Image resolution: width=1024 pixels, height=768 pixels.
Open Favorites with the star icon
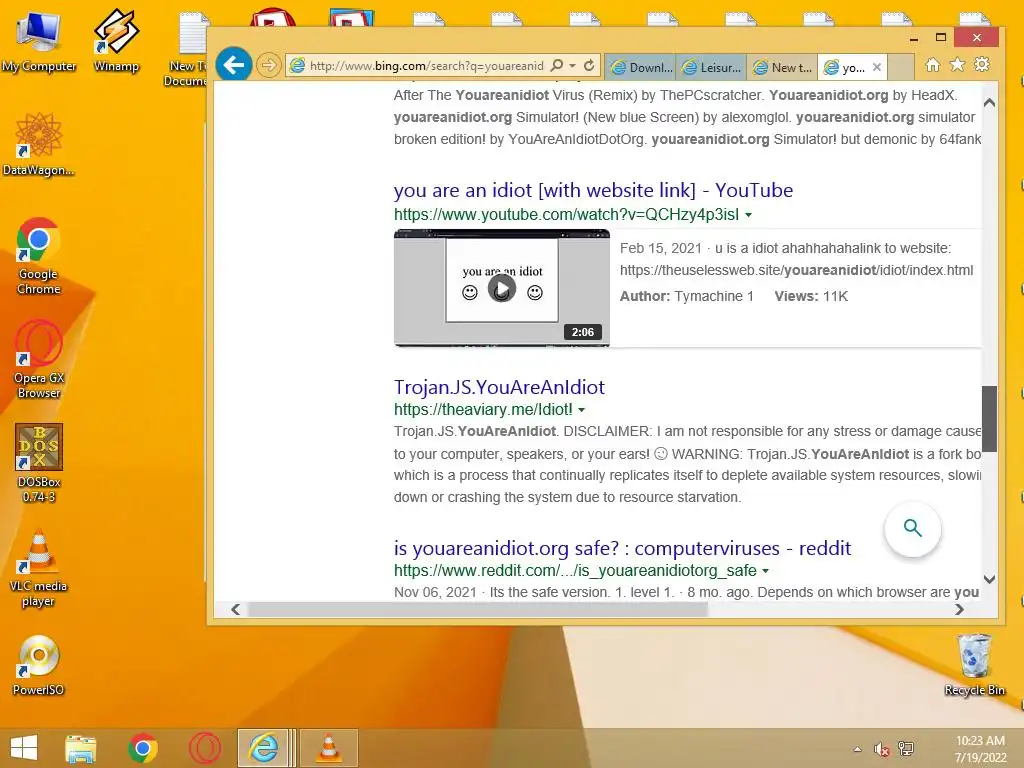(957, 64)
